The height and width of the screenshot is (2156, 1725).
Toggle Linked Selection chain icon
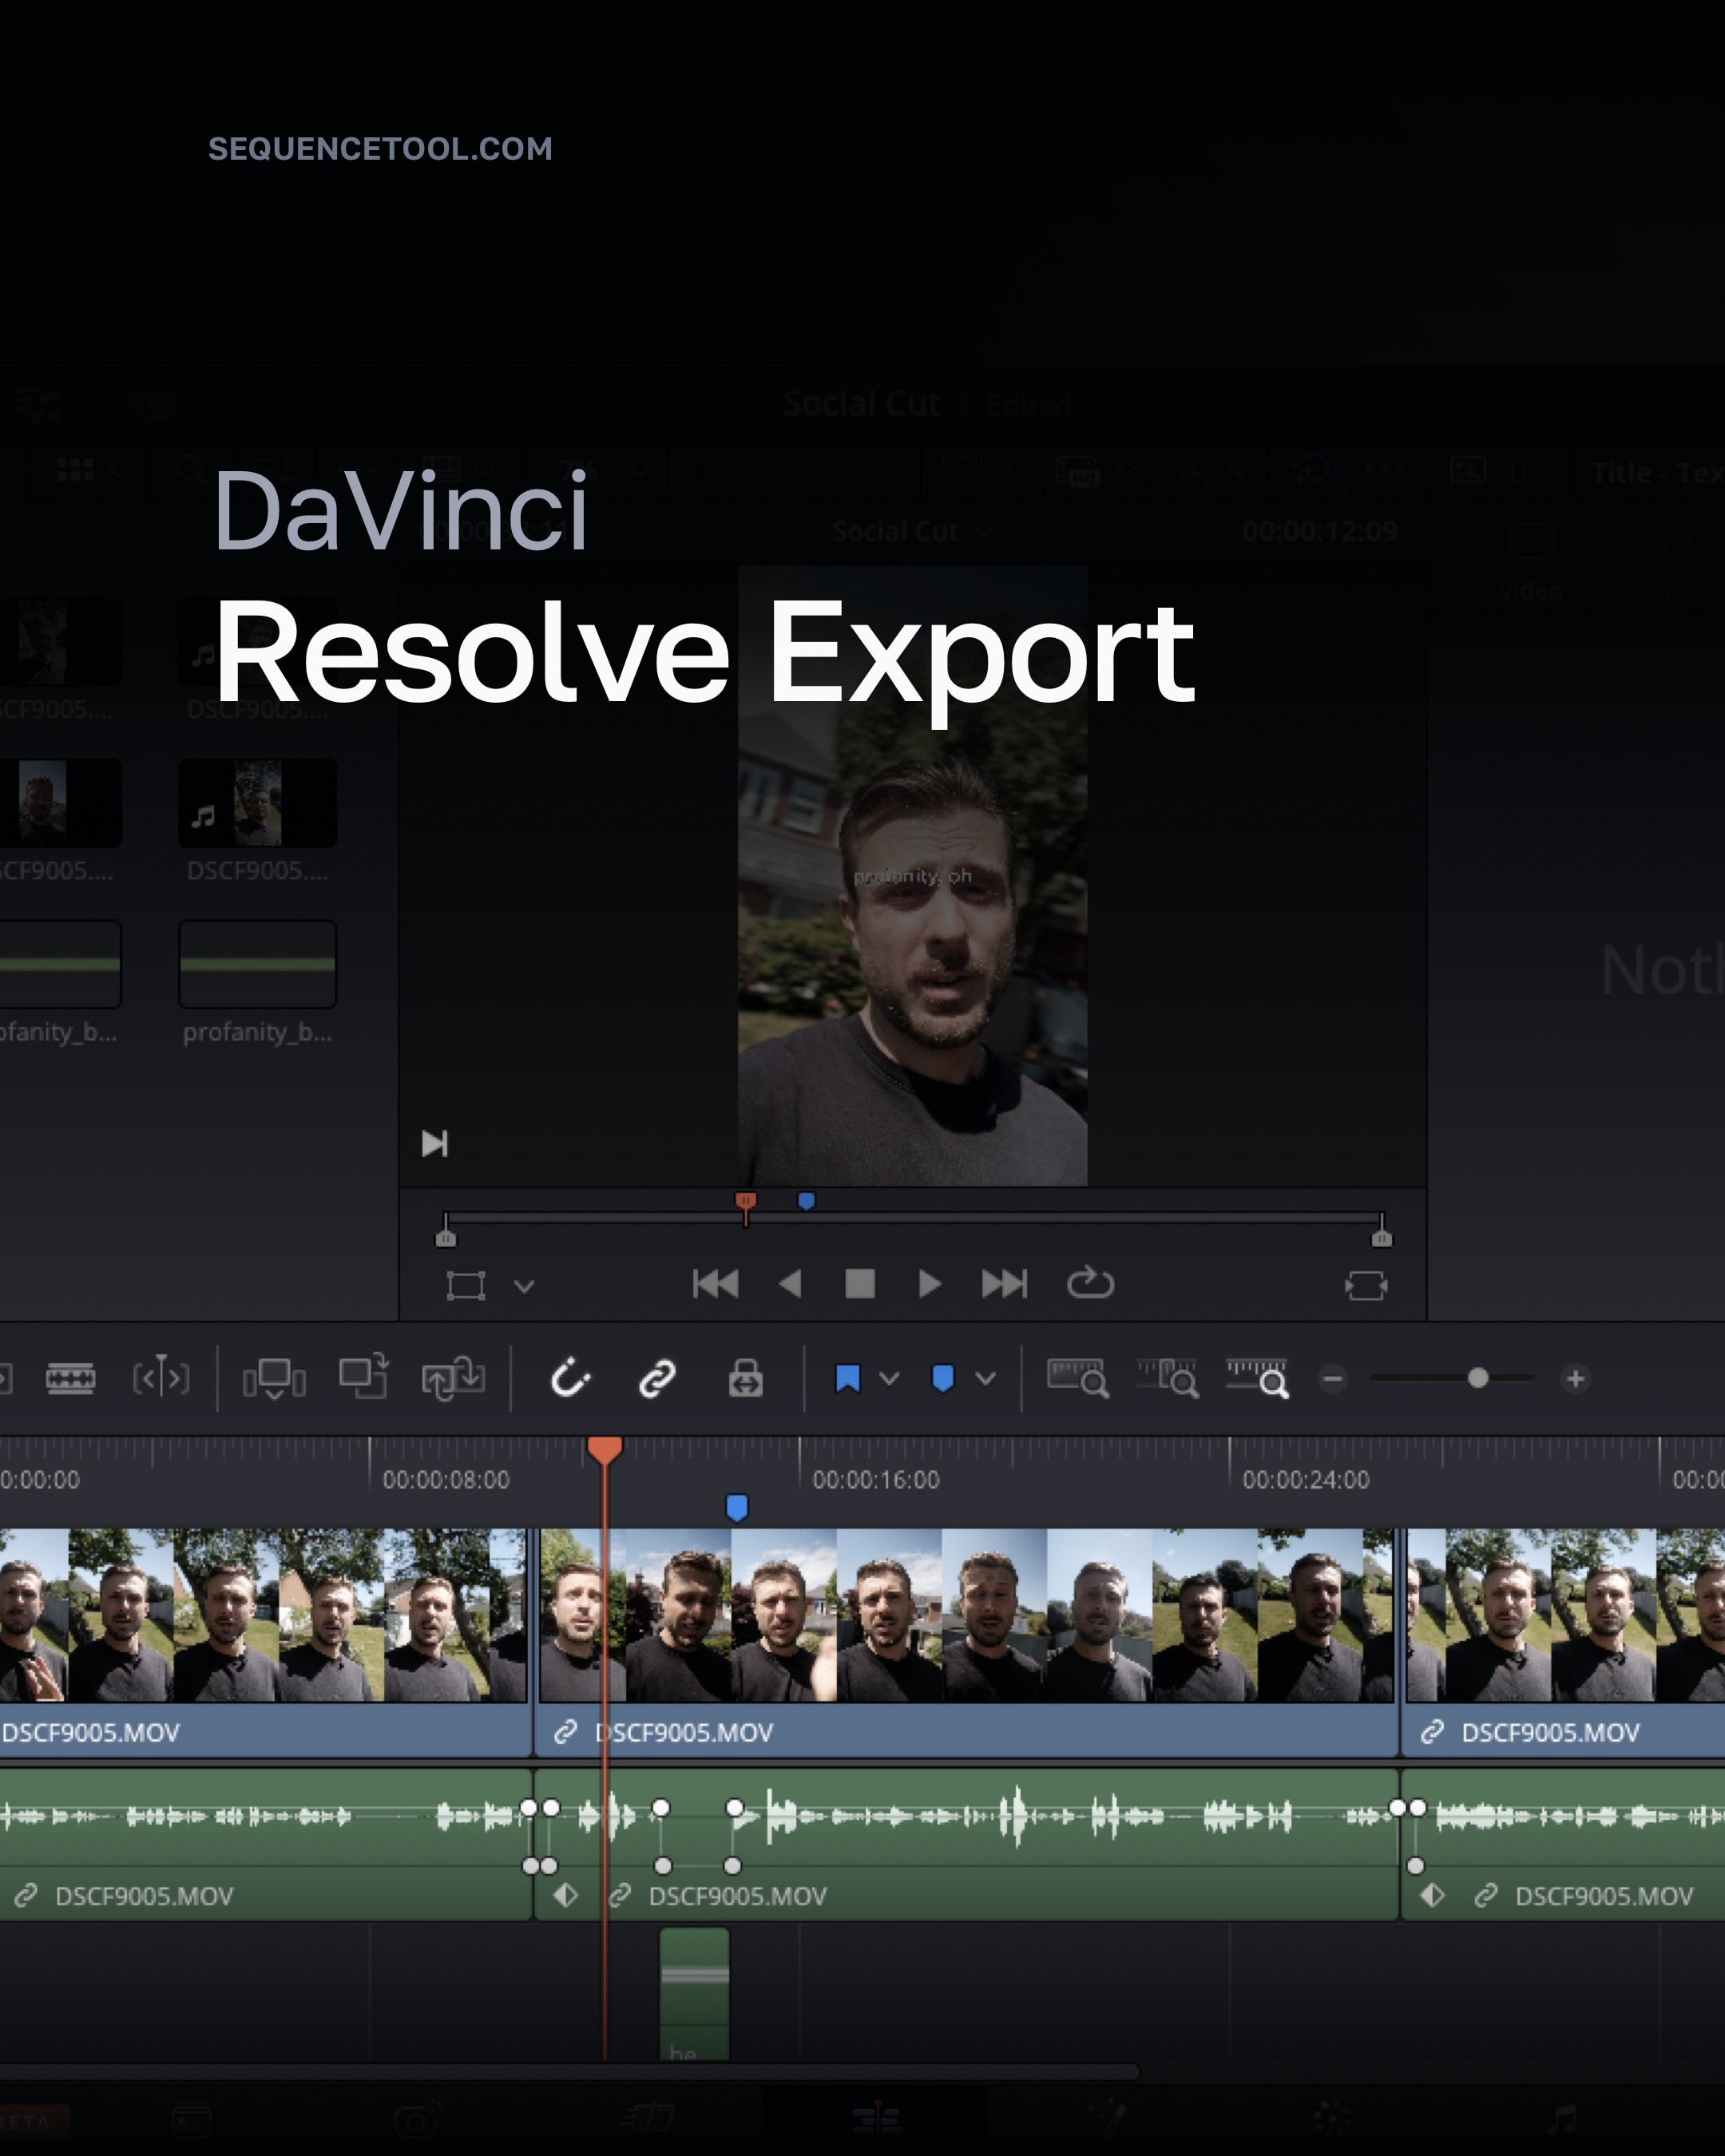657,1379
